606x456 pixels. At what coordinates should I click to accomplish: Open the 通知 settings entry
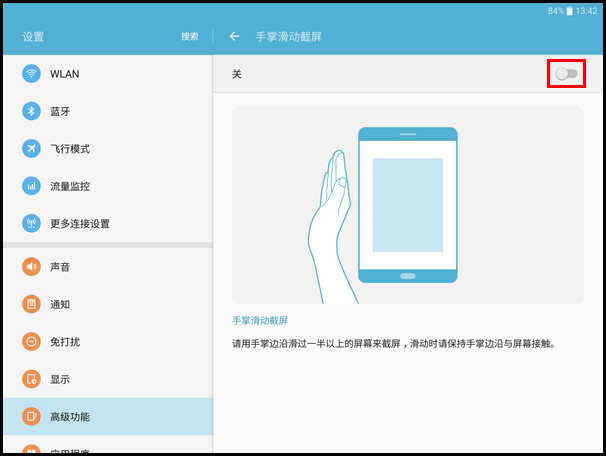pos(108,304)
